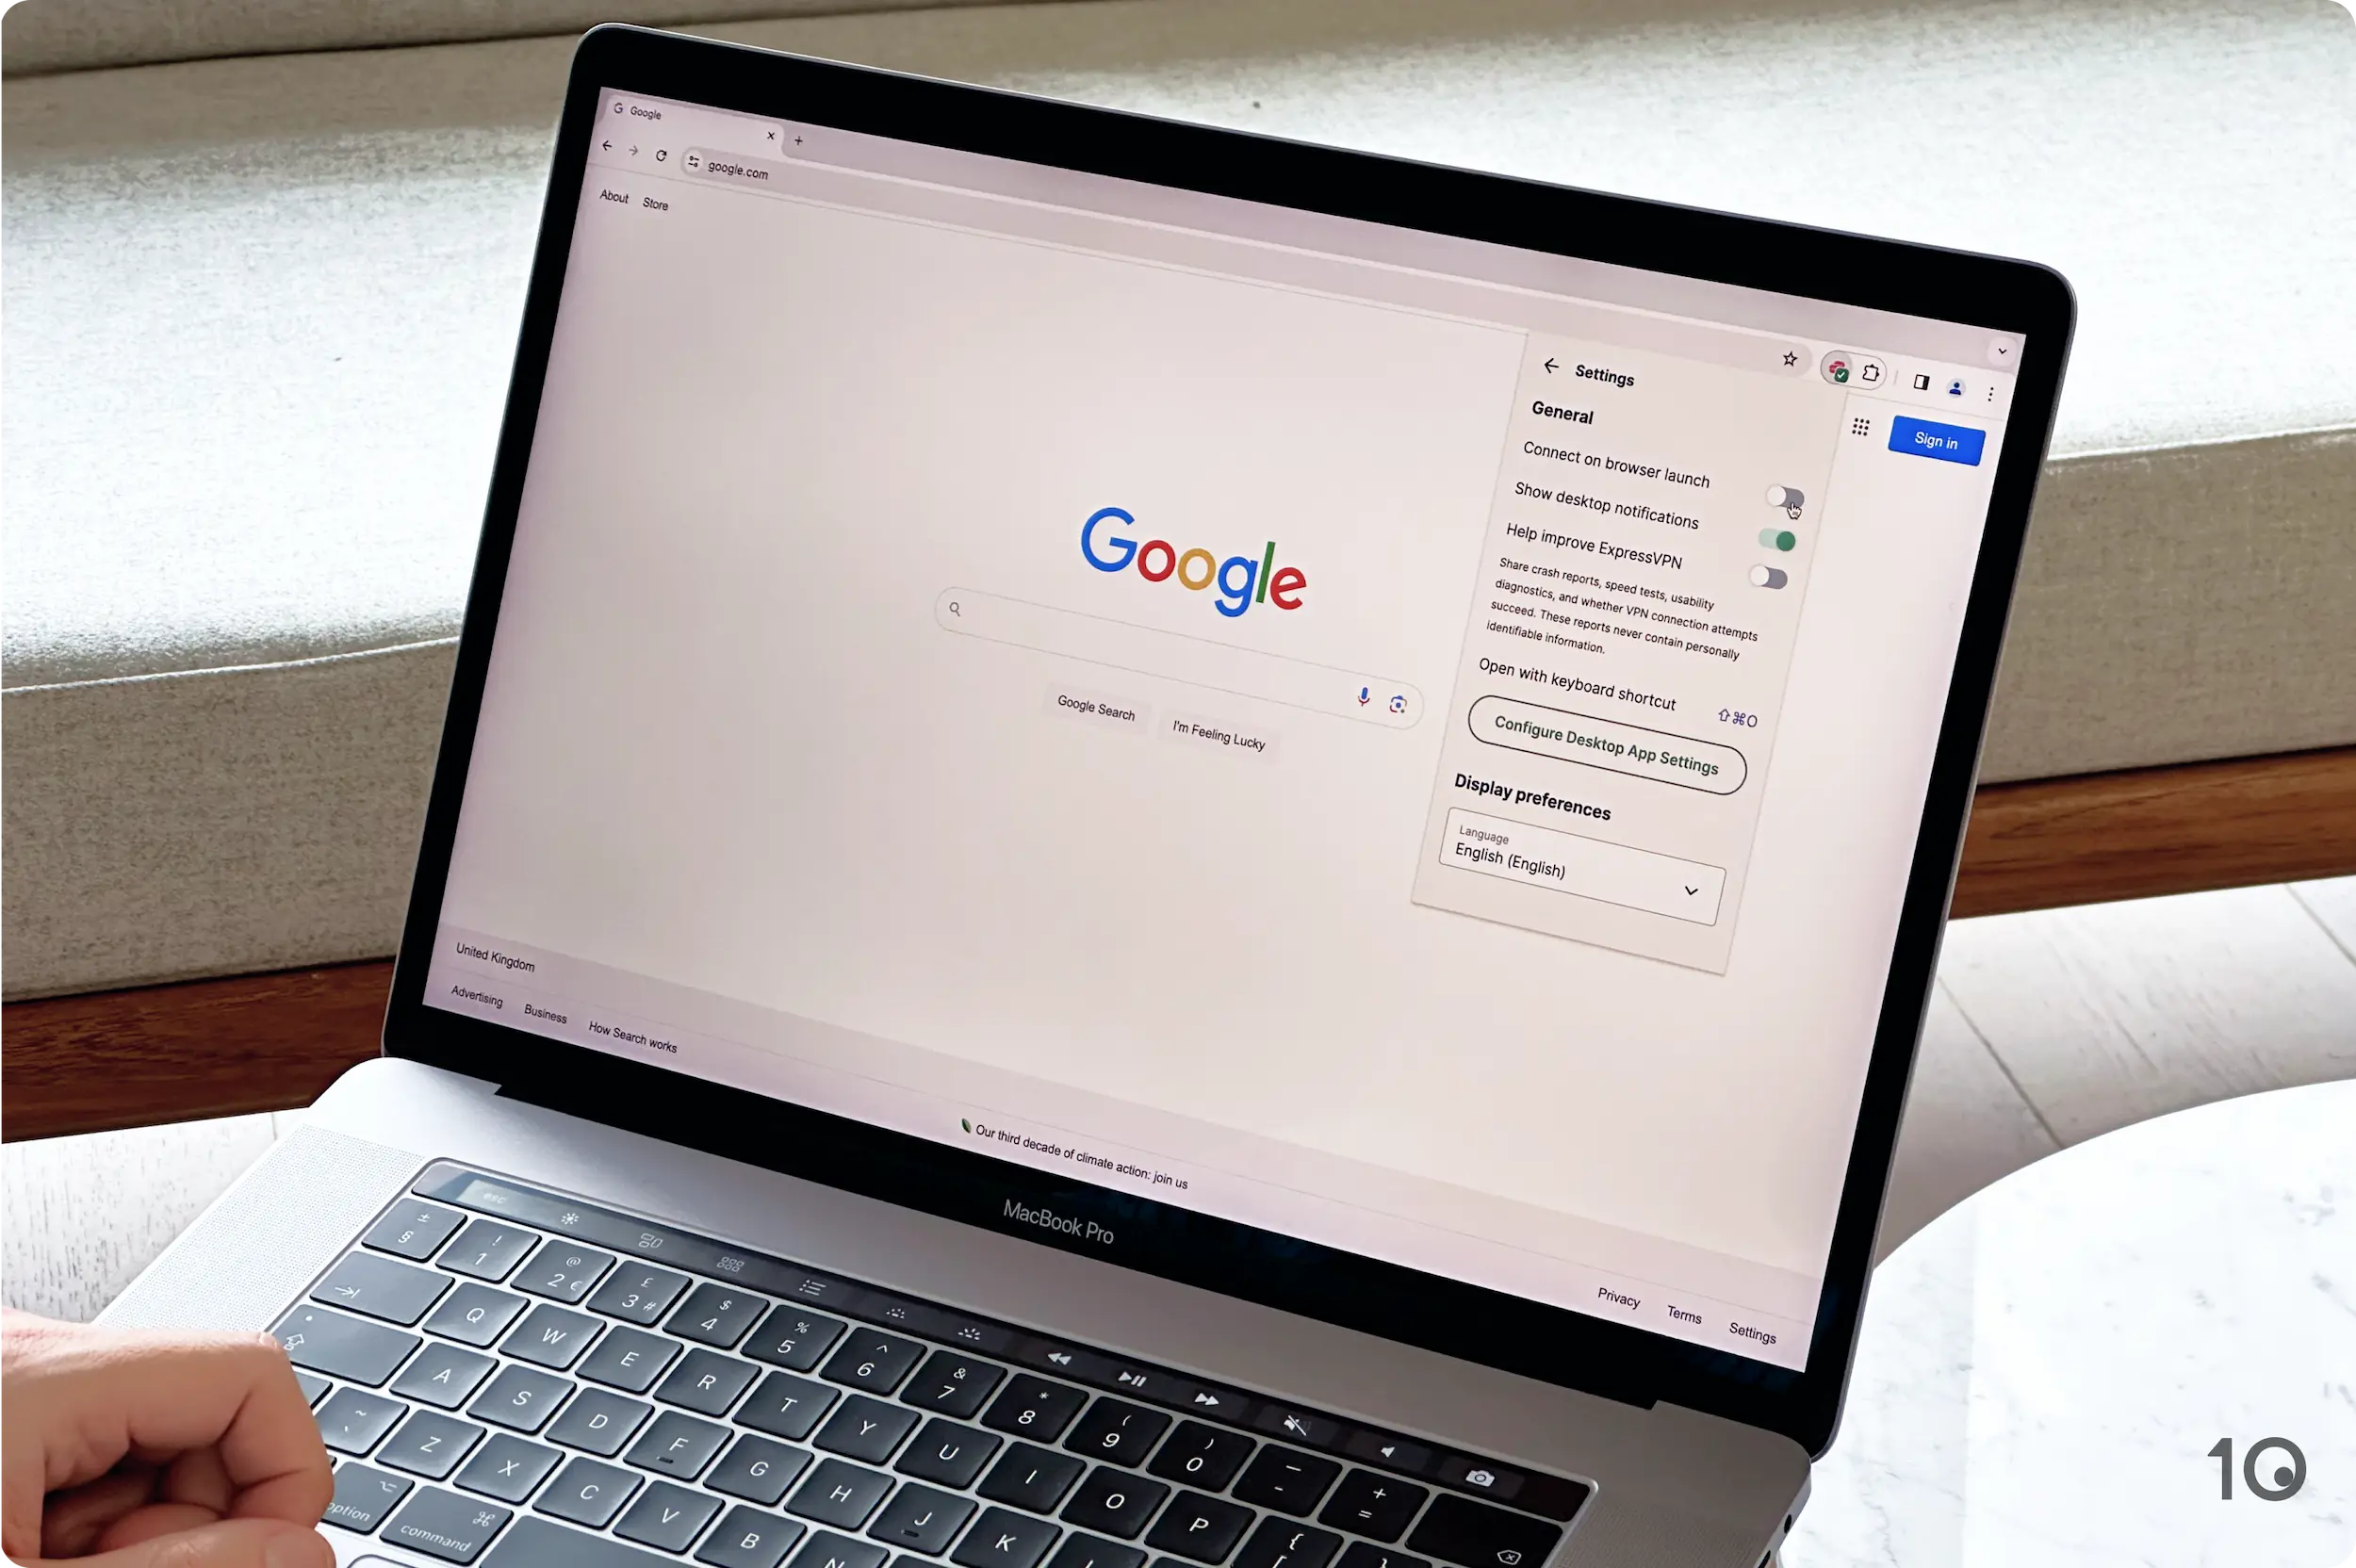Click the Chrome menu three-dot icon
The image size is (2356, 1568).
click(1994, 390)
